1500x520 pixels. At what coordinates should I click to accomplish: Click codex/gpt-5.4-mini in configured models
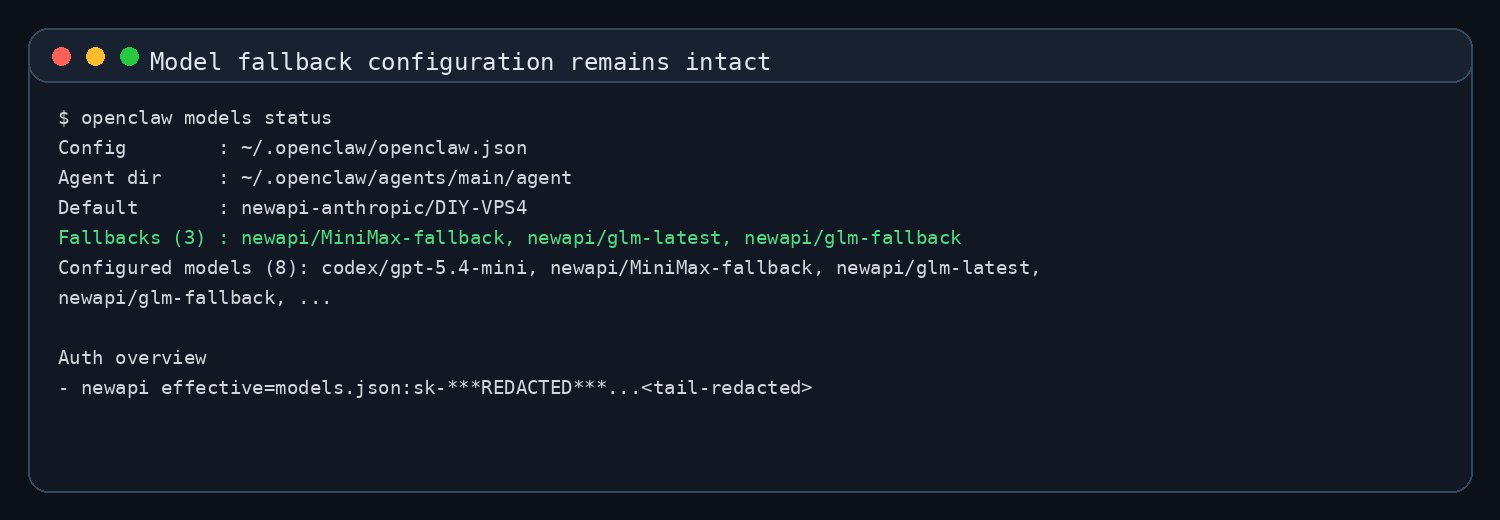click(424, 268)
